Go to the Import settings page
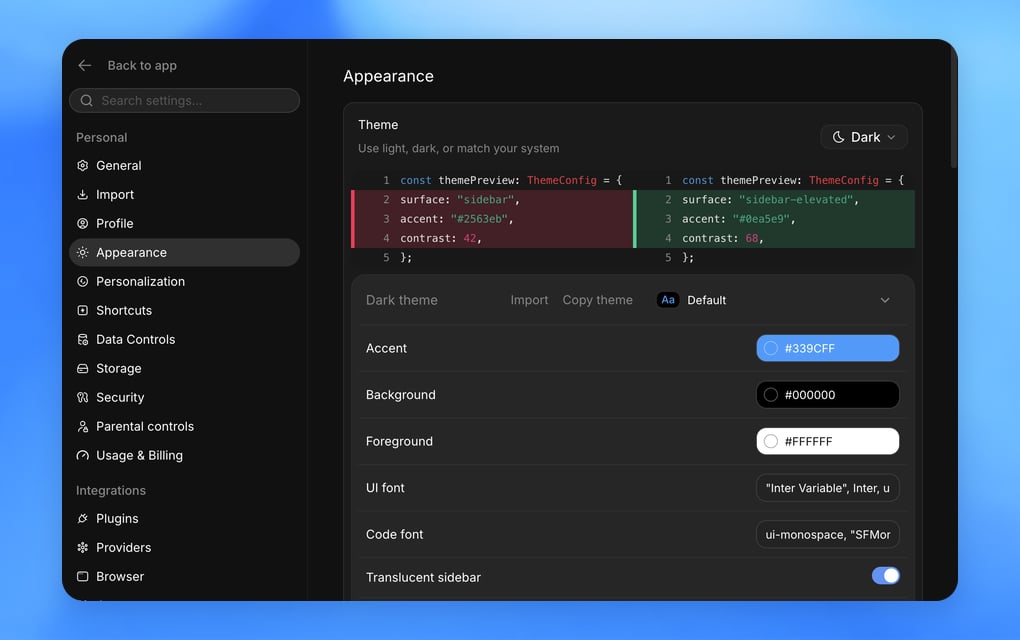 point(184,194)
